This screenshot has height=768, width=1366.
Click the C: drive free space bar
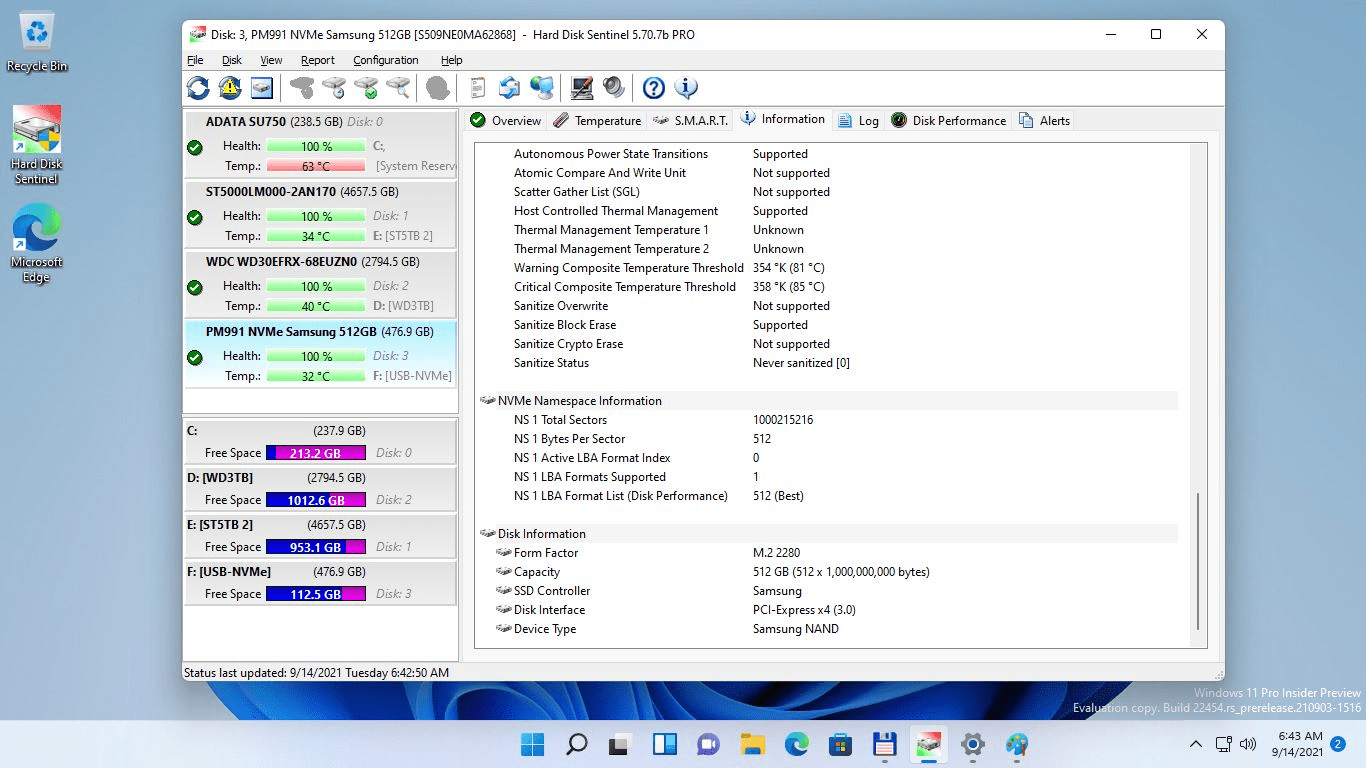coord(316,452)
